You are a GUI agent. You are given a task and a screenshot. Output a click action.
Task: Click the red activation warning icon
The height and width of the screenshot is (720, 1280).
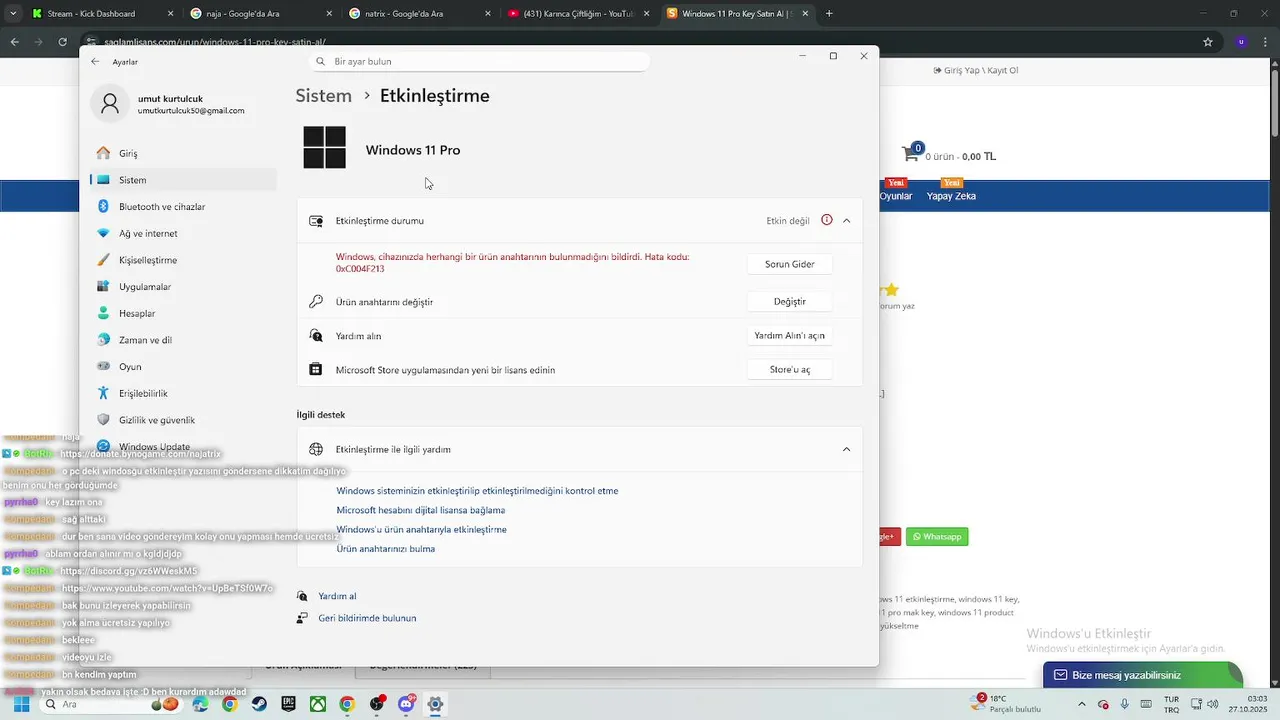[x=826, y=220]
